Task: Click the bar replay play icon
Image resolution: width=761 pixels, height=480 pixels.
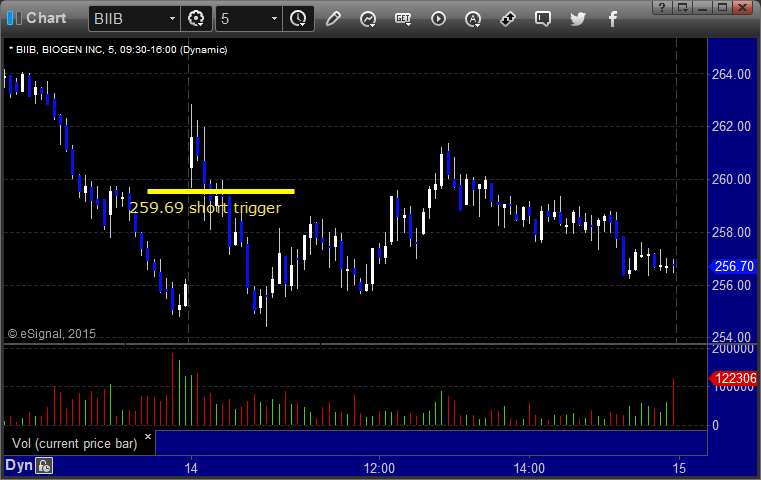Action: 438,19
